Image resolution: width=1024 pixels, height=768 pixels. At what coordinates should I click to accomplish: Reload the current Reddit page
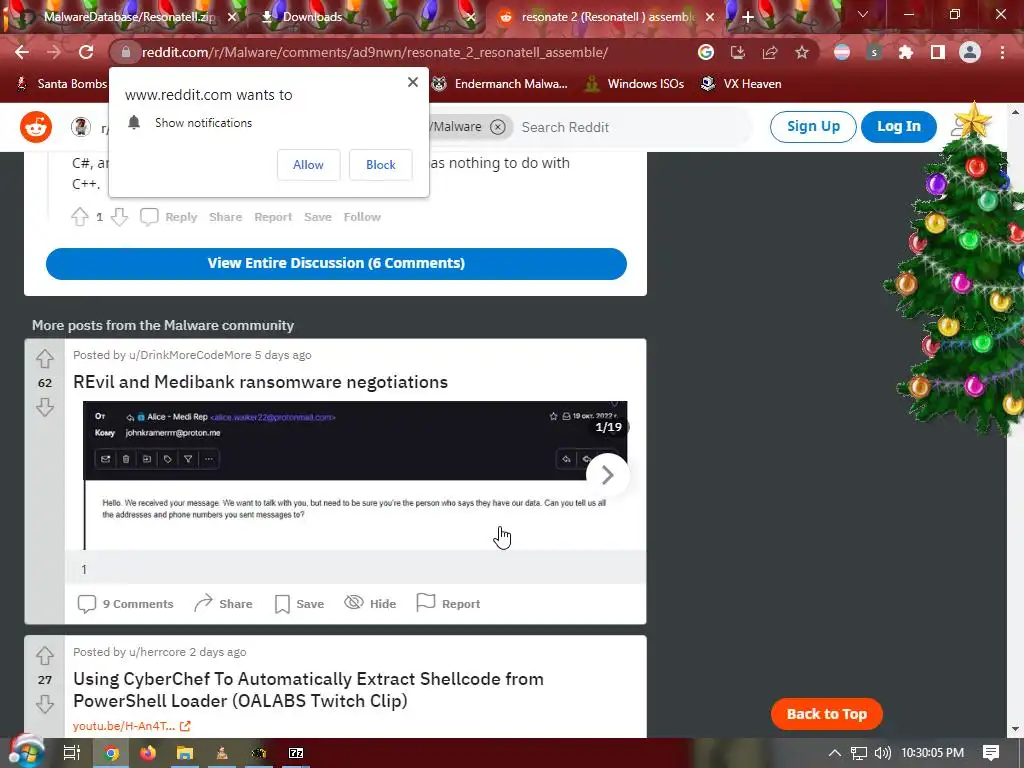pos(86,52)
